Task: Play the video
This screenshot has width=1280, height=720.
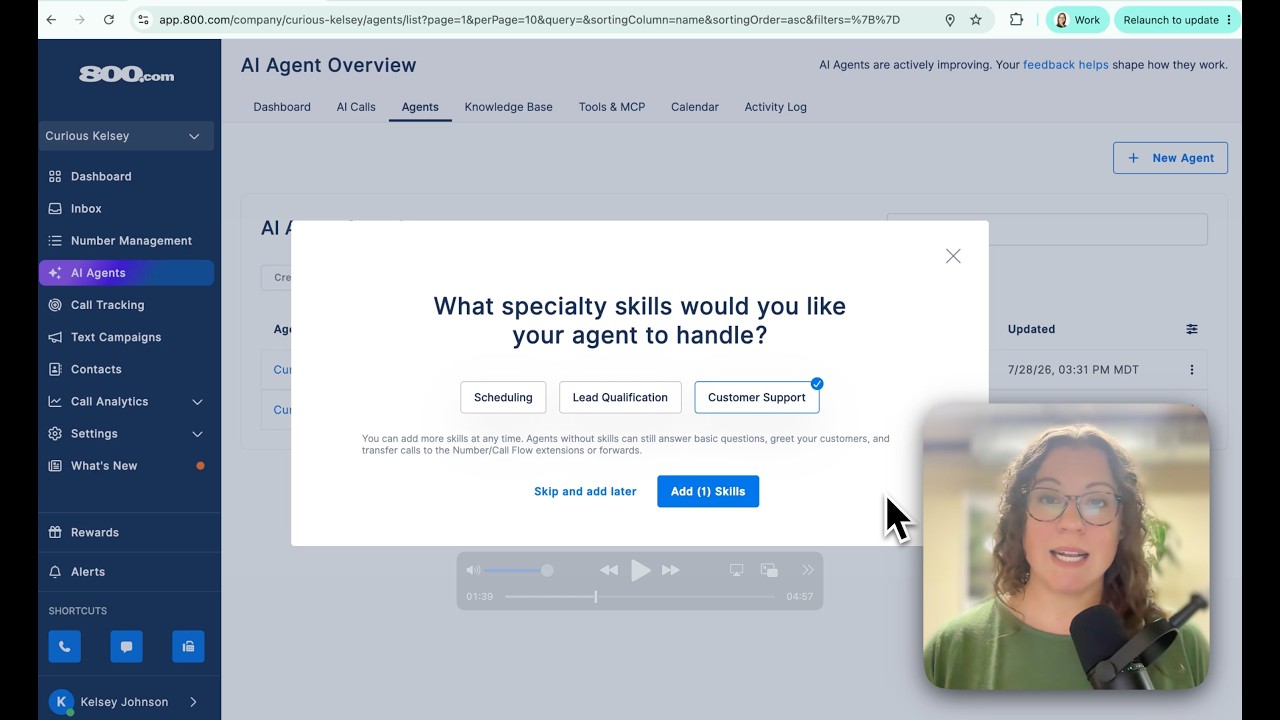Action: tap(640, 570)
